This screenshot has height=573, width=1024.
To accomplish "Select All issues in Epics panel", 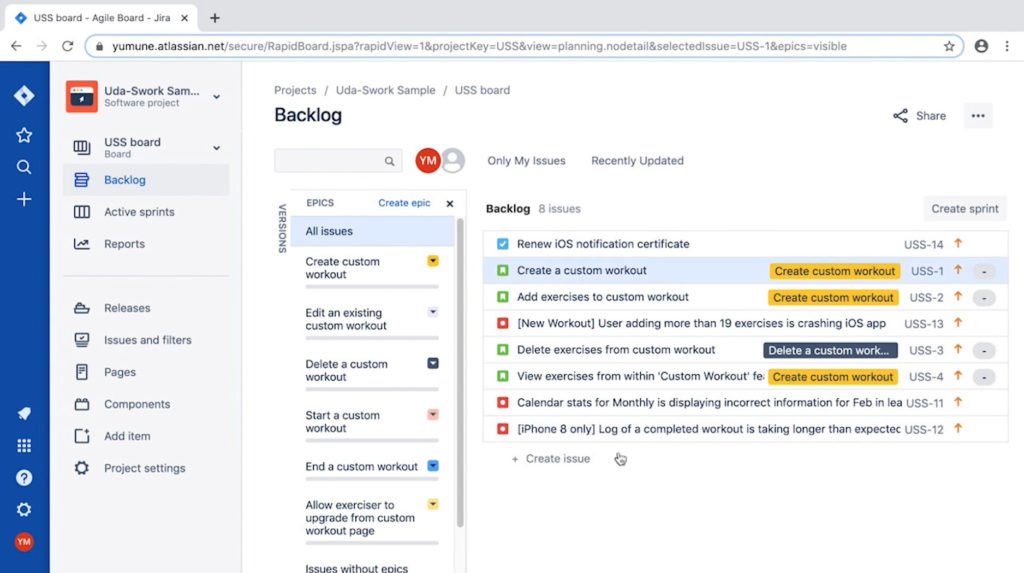I will 372,231.
